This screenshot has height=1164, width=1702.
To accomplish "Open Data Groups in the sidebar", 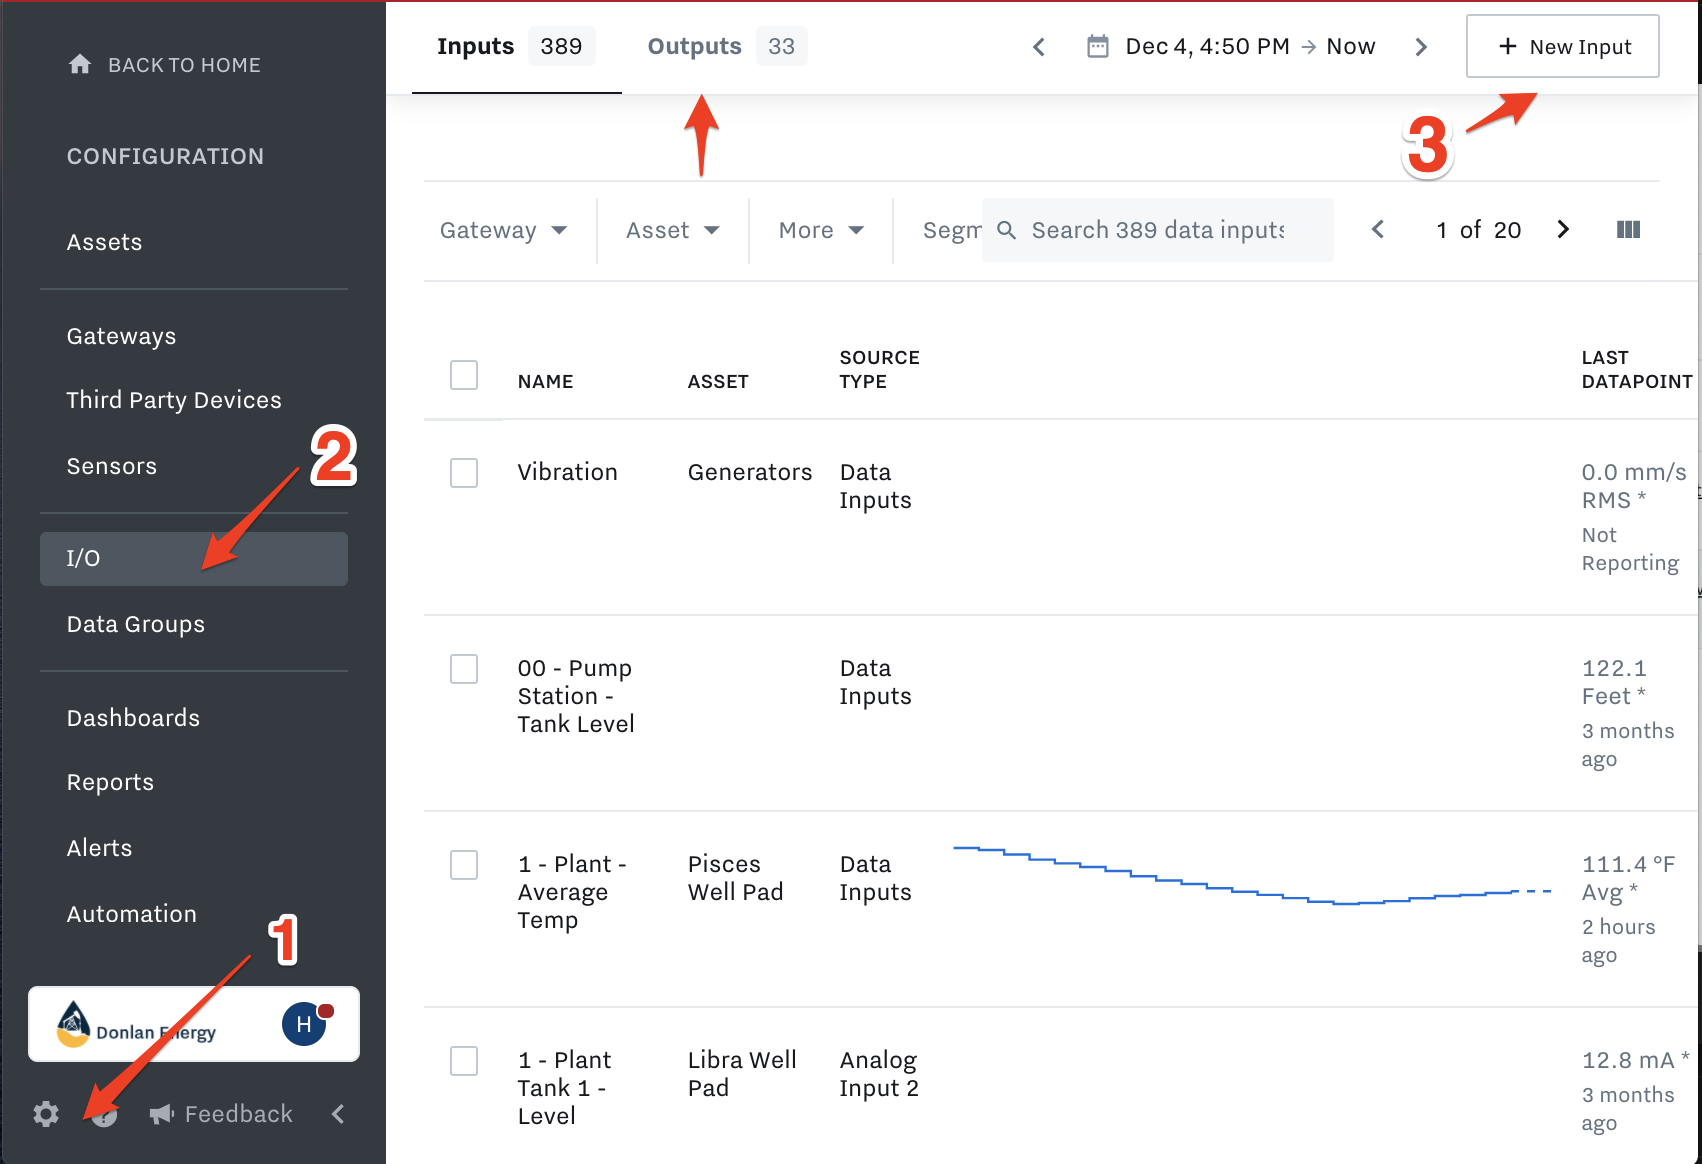I will pos(136,624).
